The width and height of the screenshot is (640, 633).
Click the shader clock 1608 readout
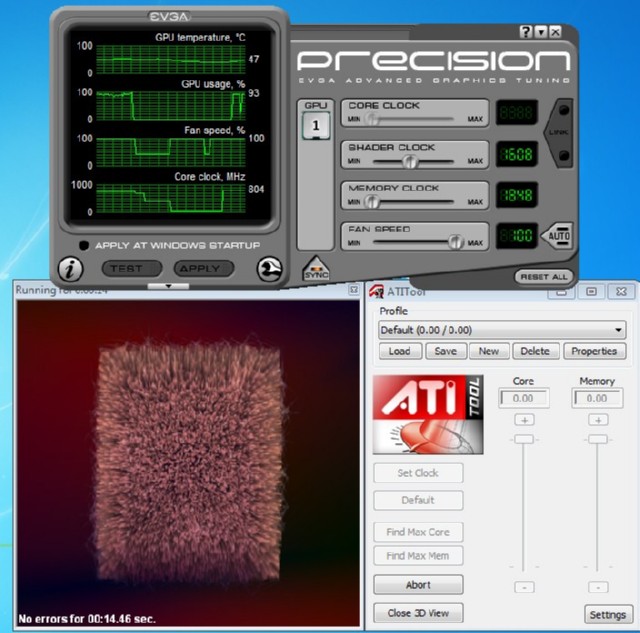pyautogui.click(x=517, y=154)
